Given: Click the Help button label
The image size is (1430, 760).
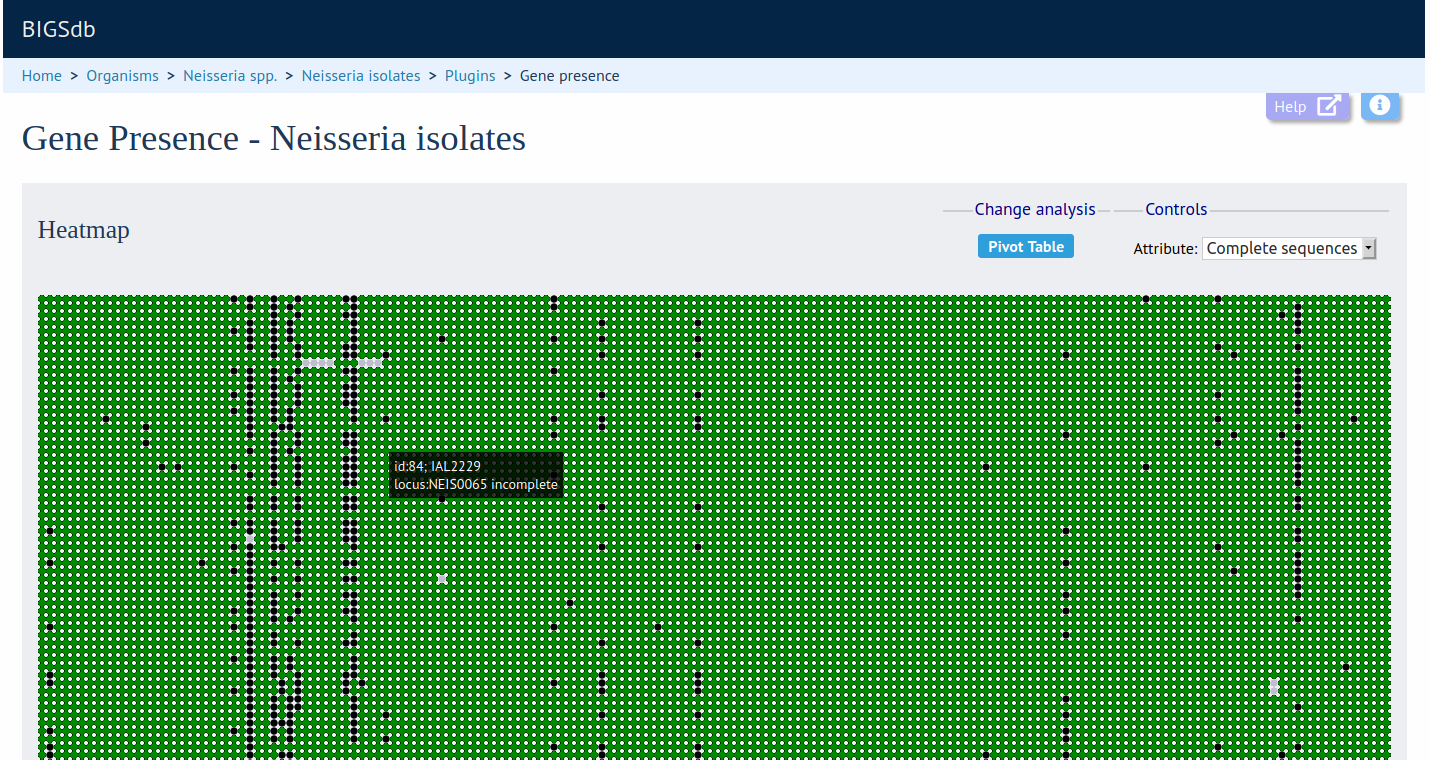Looking at the screenshot, I should point(1290,107).
